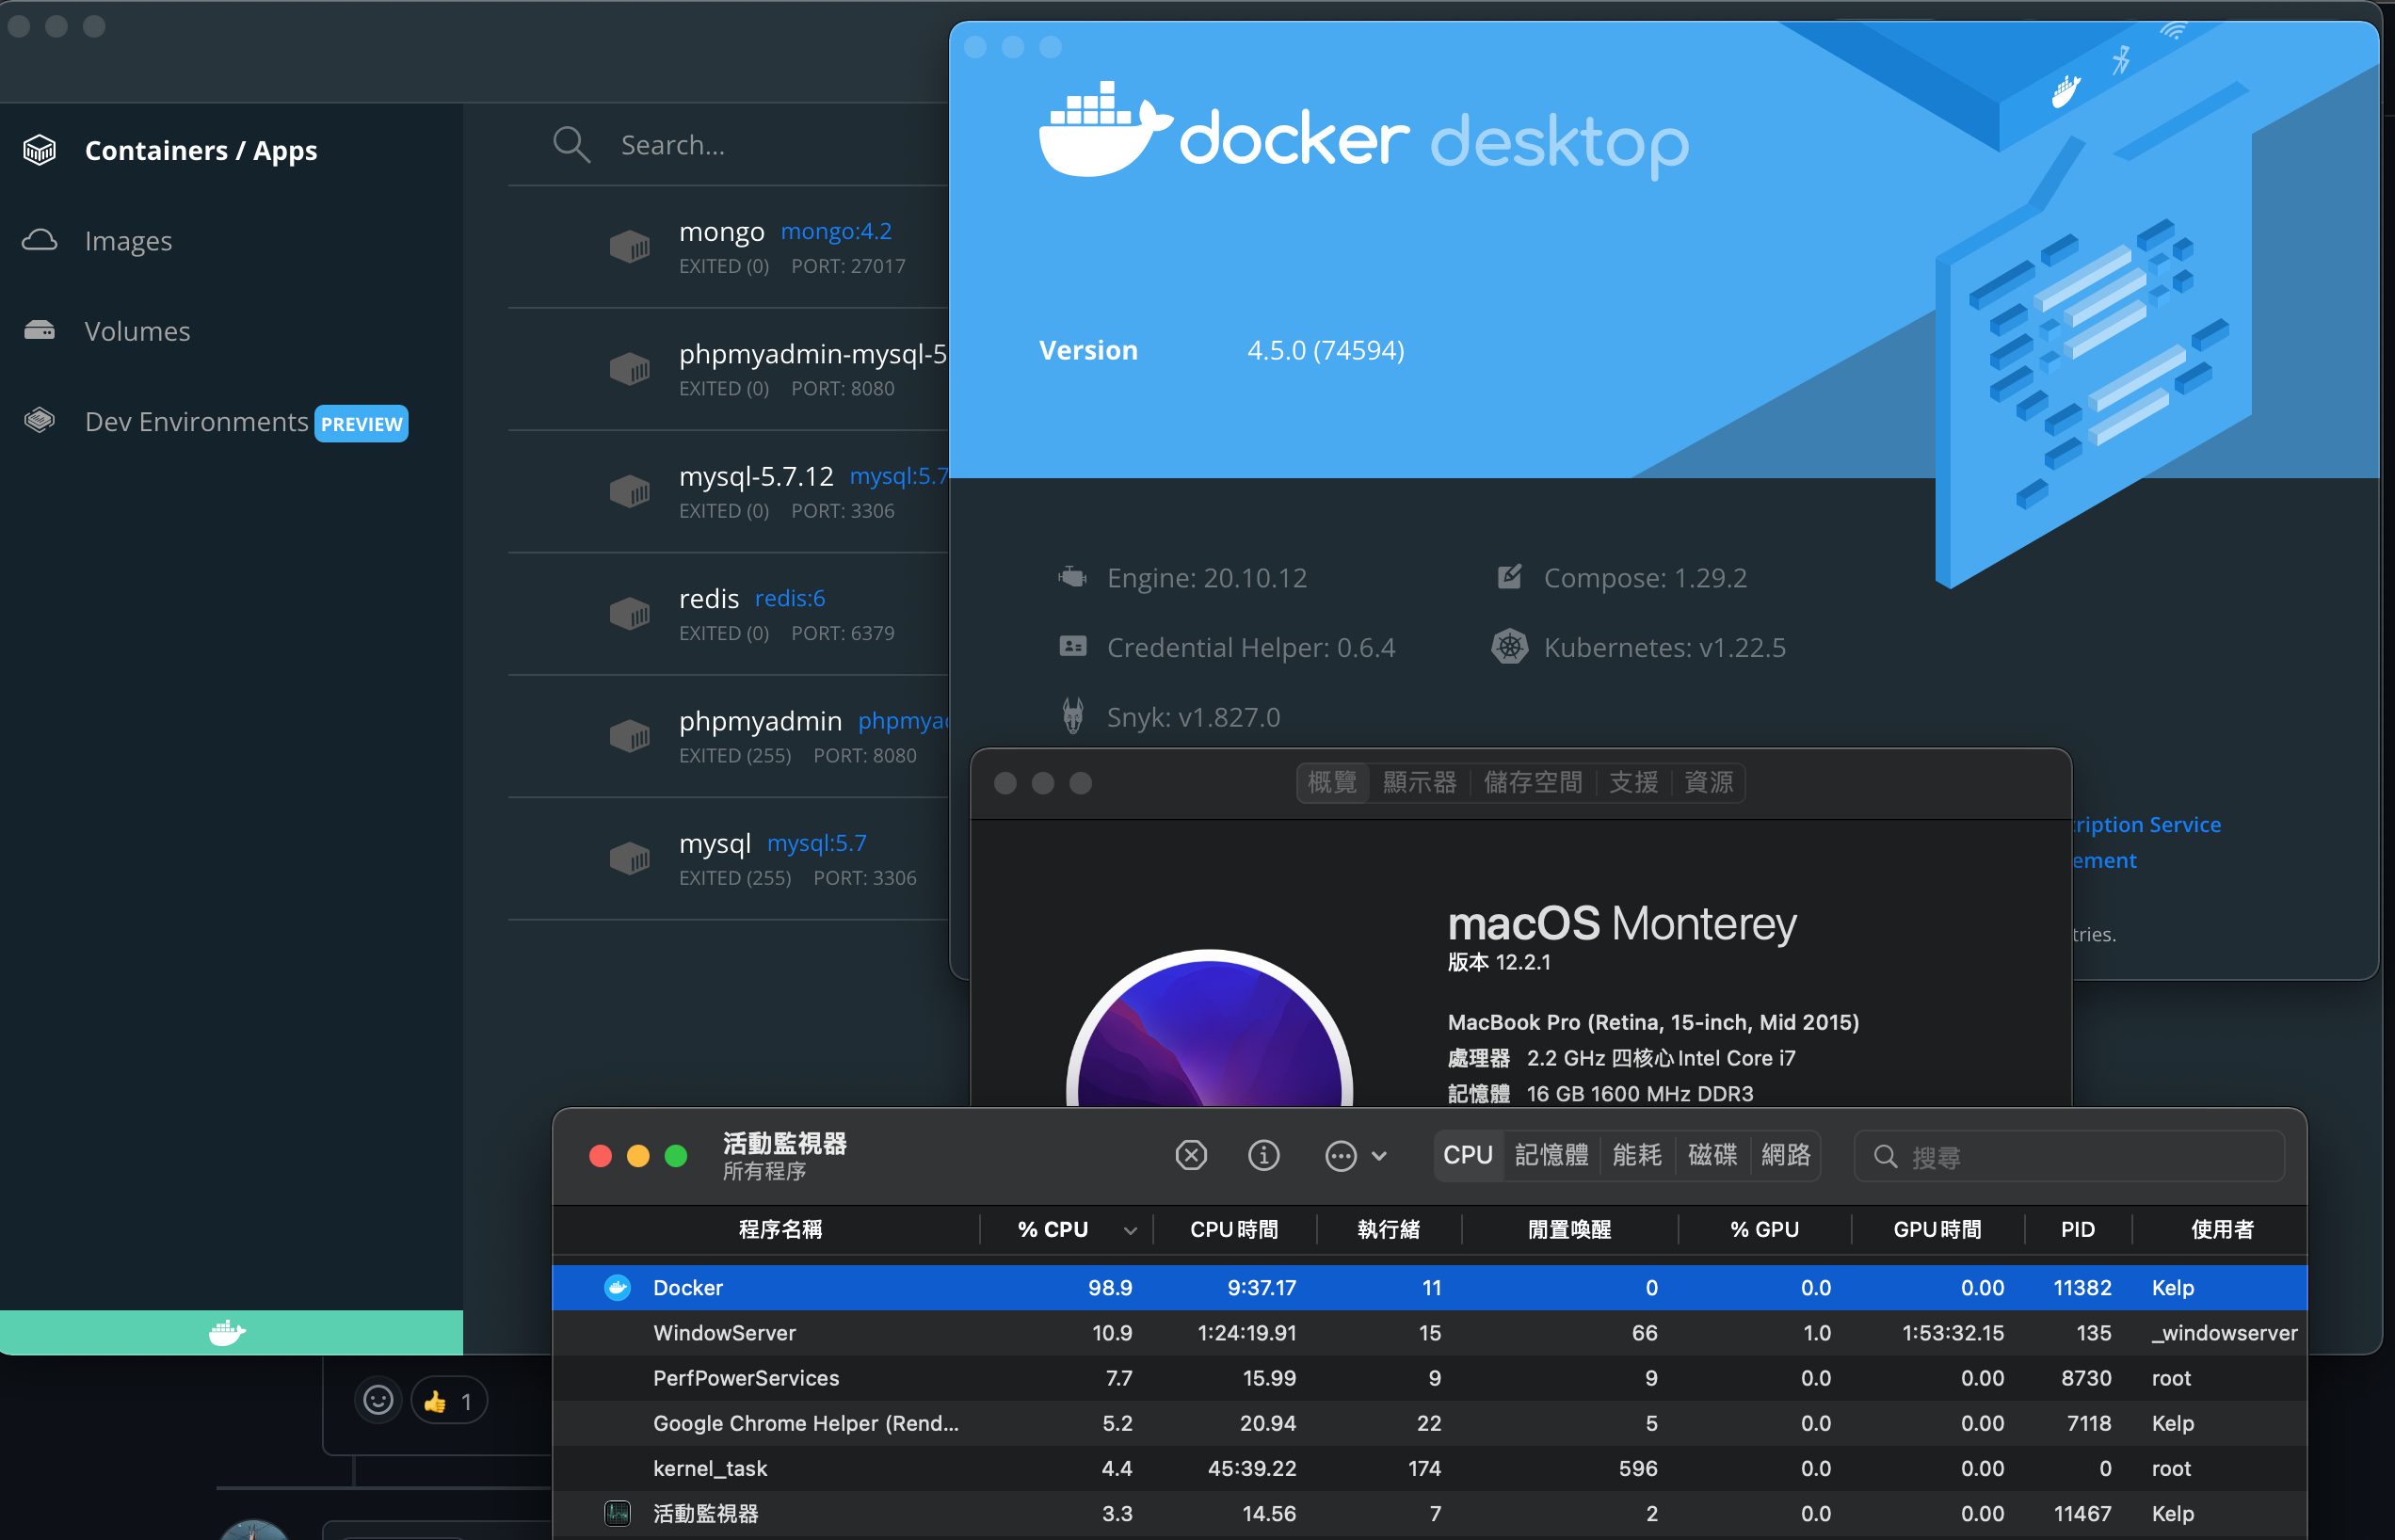Click the mongo container icon

[x=630, y=247]
